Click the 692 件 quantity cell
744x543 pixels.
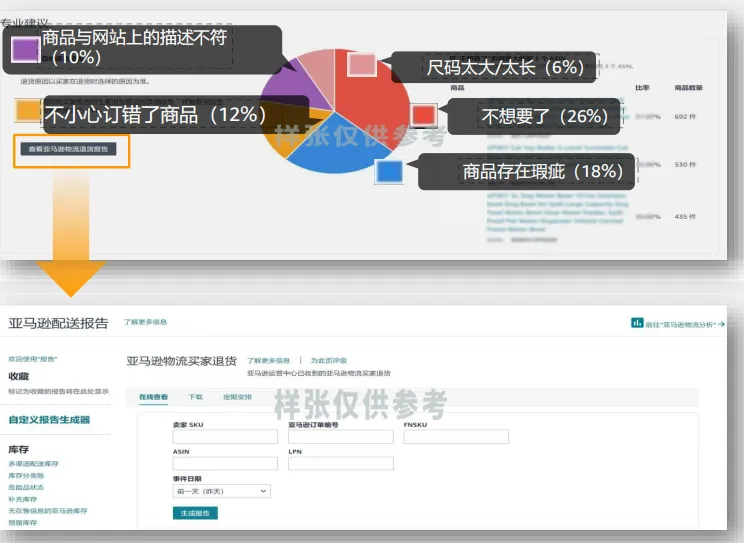pos(685,116)
